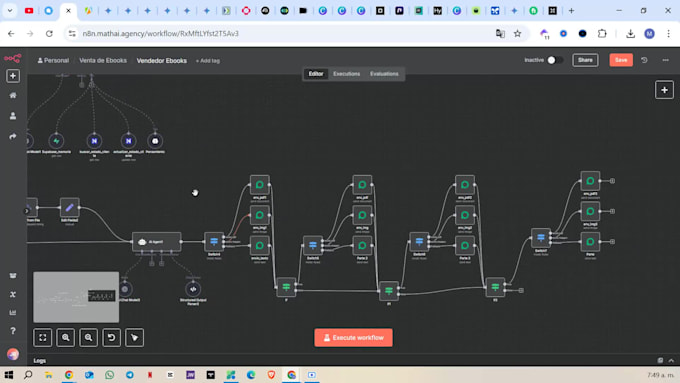This screenshot has height=383, width=680.
Task: Select the Pensamiento tool node
Action: [155, 141]
